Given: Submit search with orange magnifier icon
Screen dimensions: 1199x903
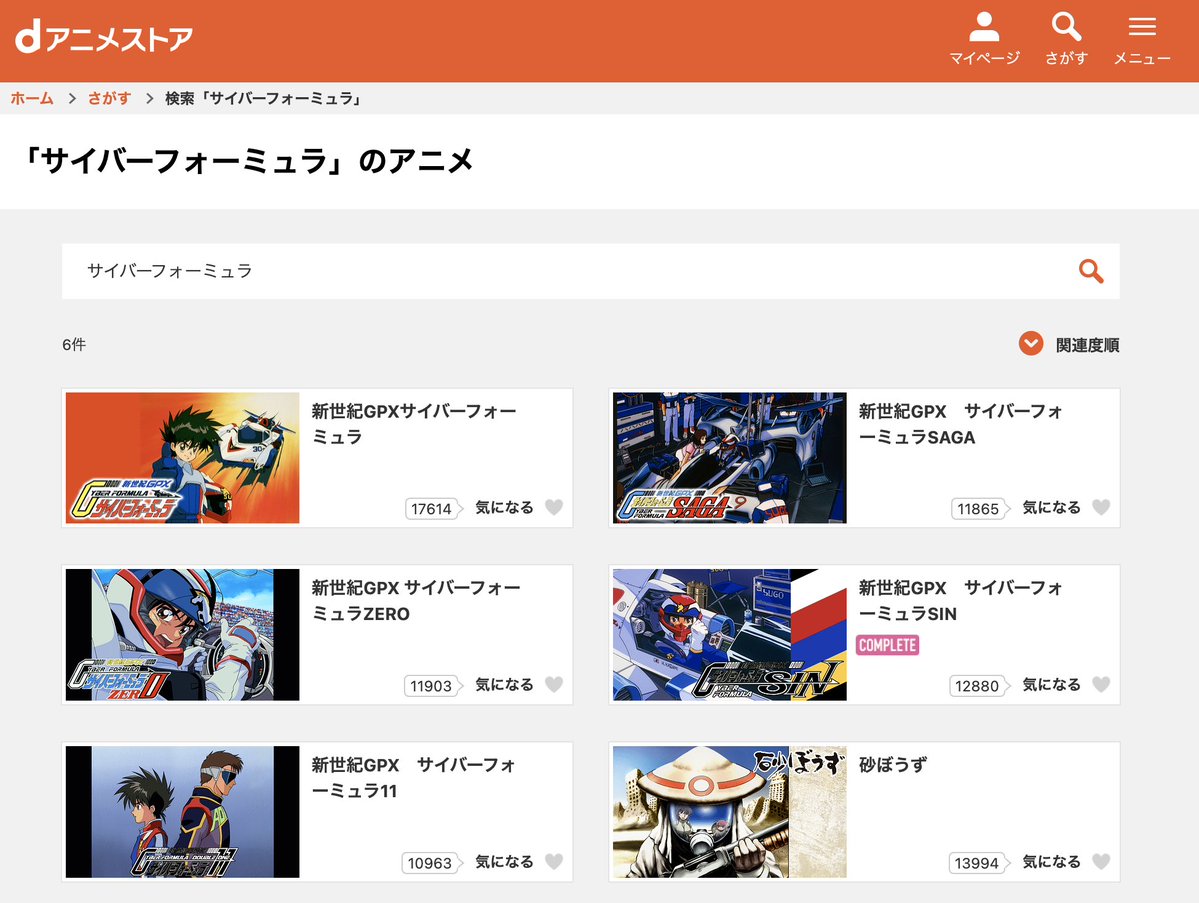Looking at the screenshot, I should tap(1090, 271).
